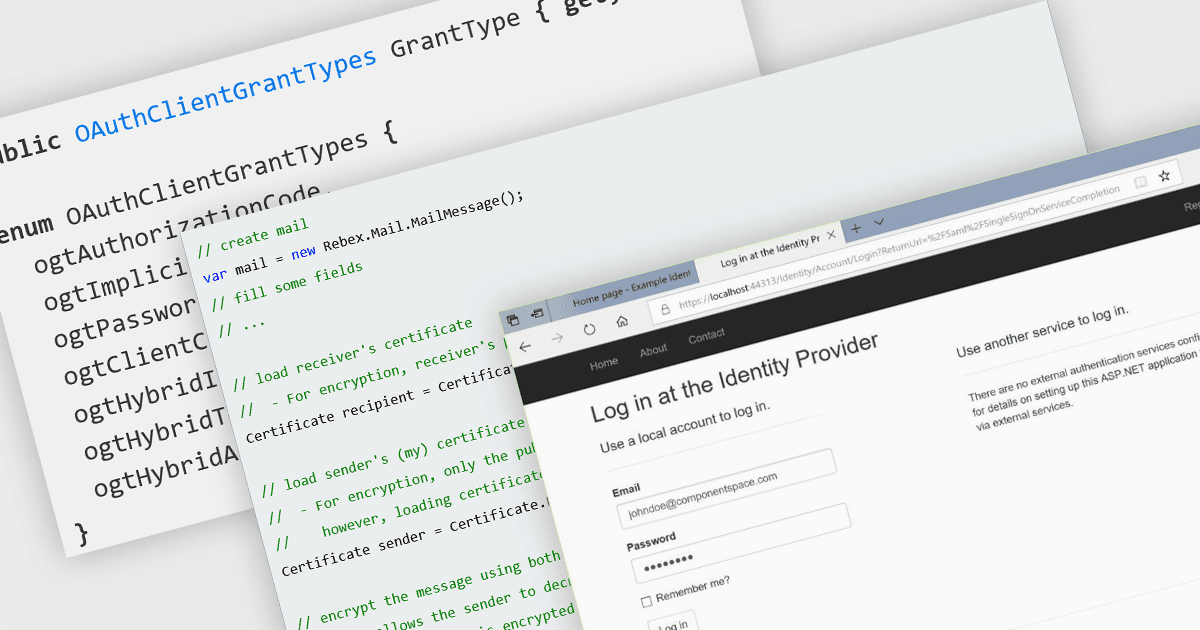Click '// create mail' comment in code
The width and height of the screenshot is (1200, 630).
tap(252, 238)
